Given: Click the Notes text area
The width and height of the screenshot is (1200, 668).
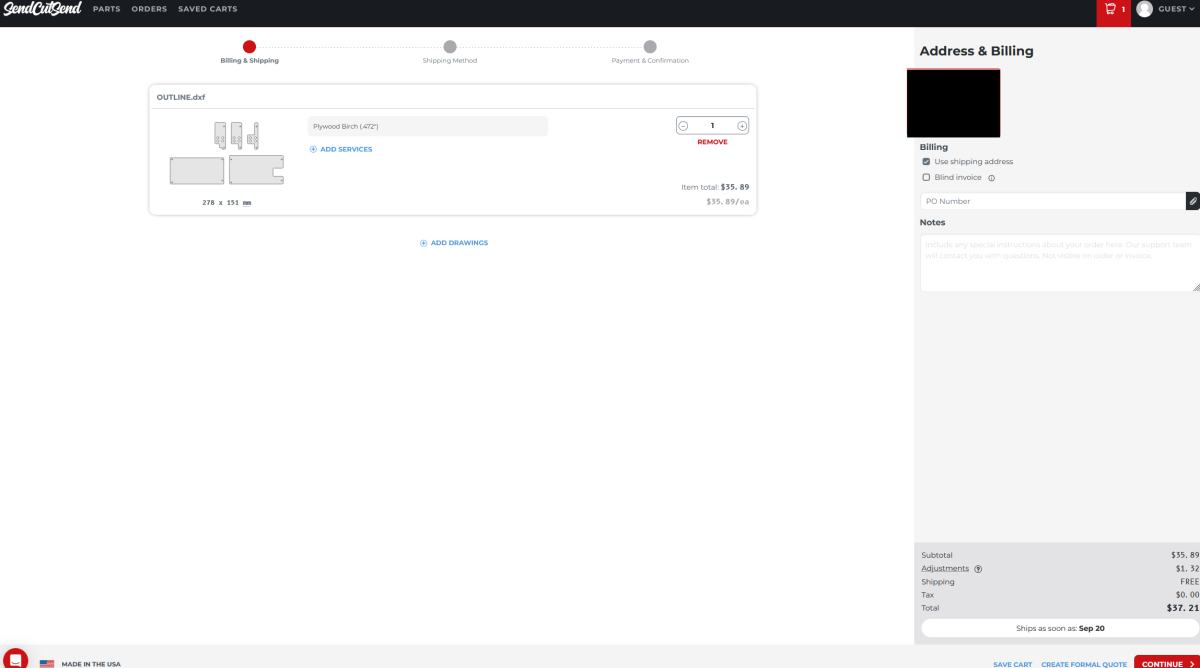Looking at the screenshot, I should click(x=1060, y=262).
